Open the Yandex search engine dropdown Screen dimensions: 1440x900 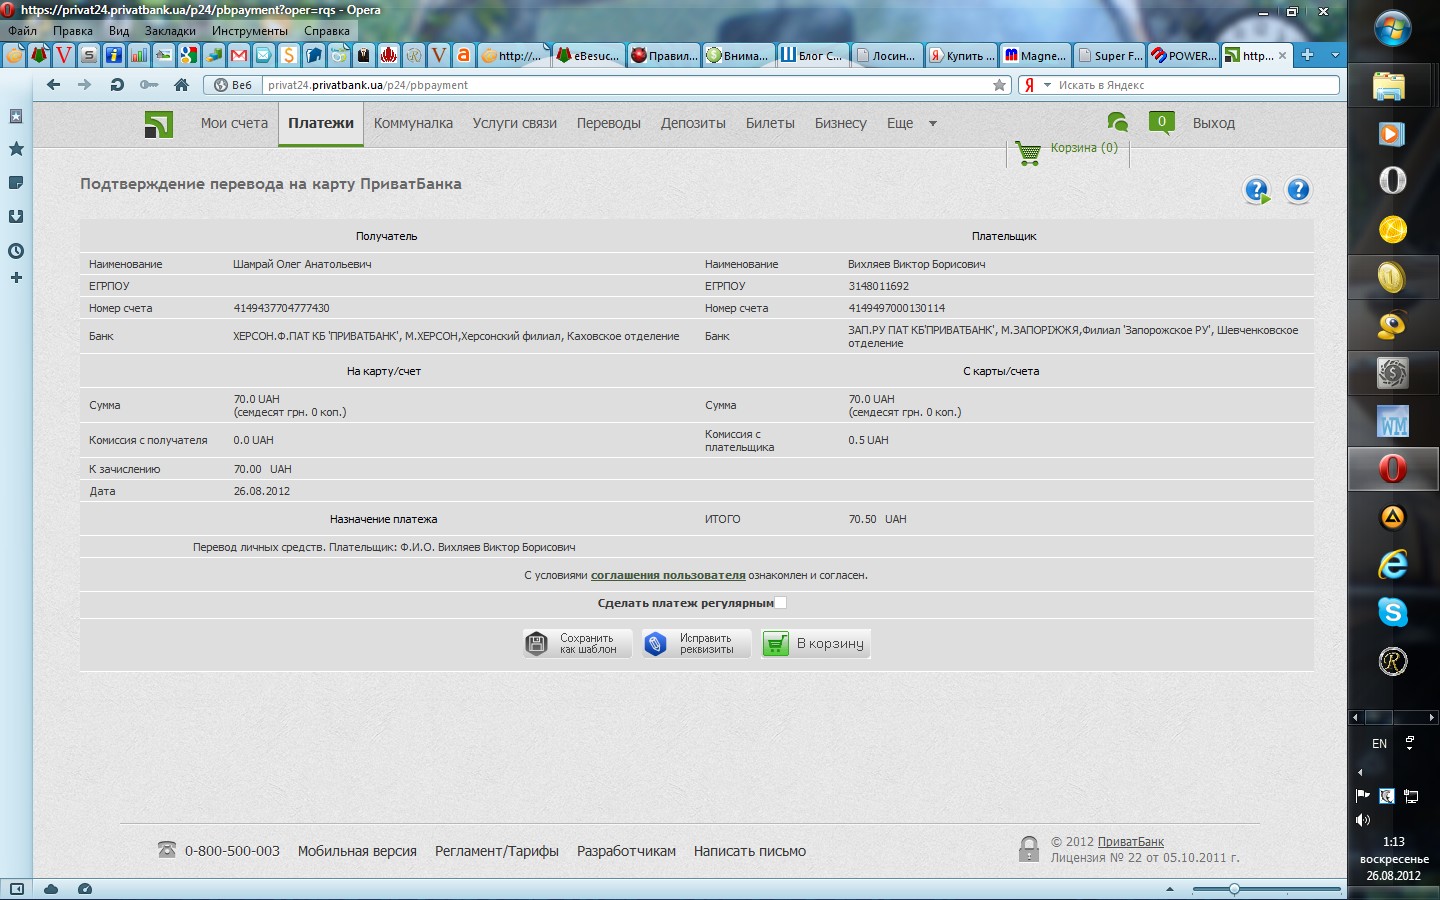tap(1047, 85)
